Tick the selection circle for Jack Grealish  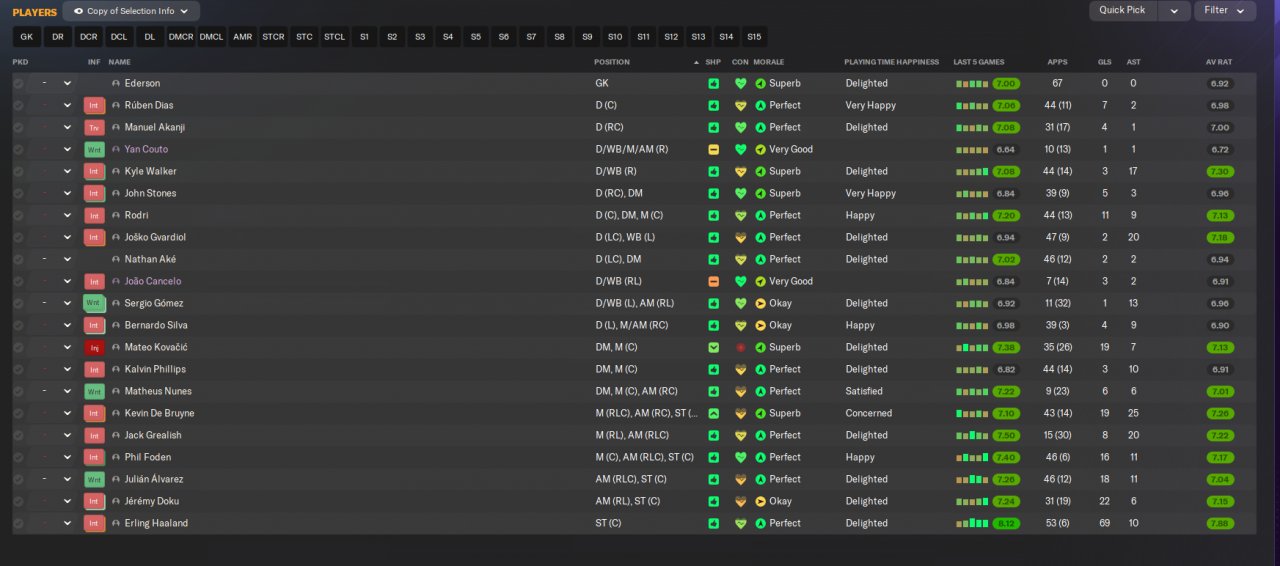18,435
